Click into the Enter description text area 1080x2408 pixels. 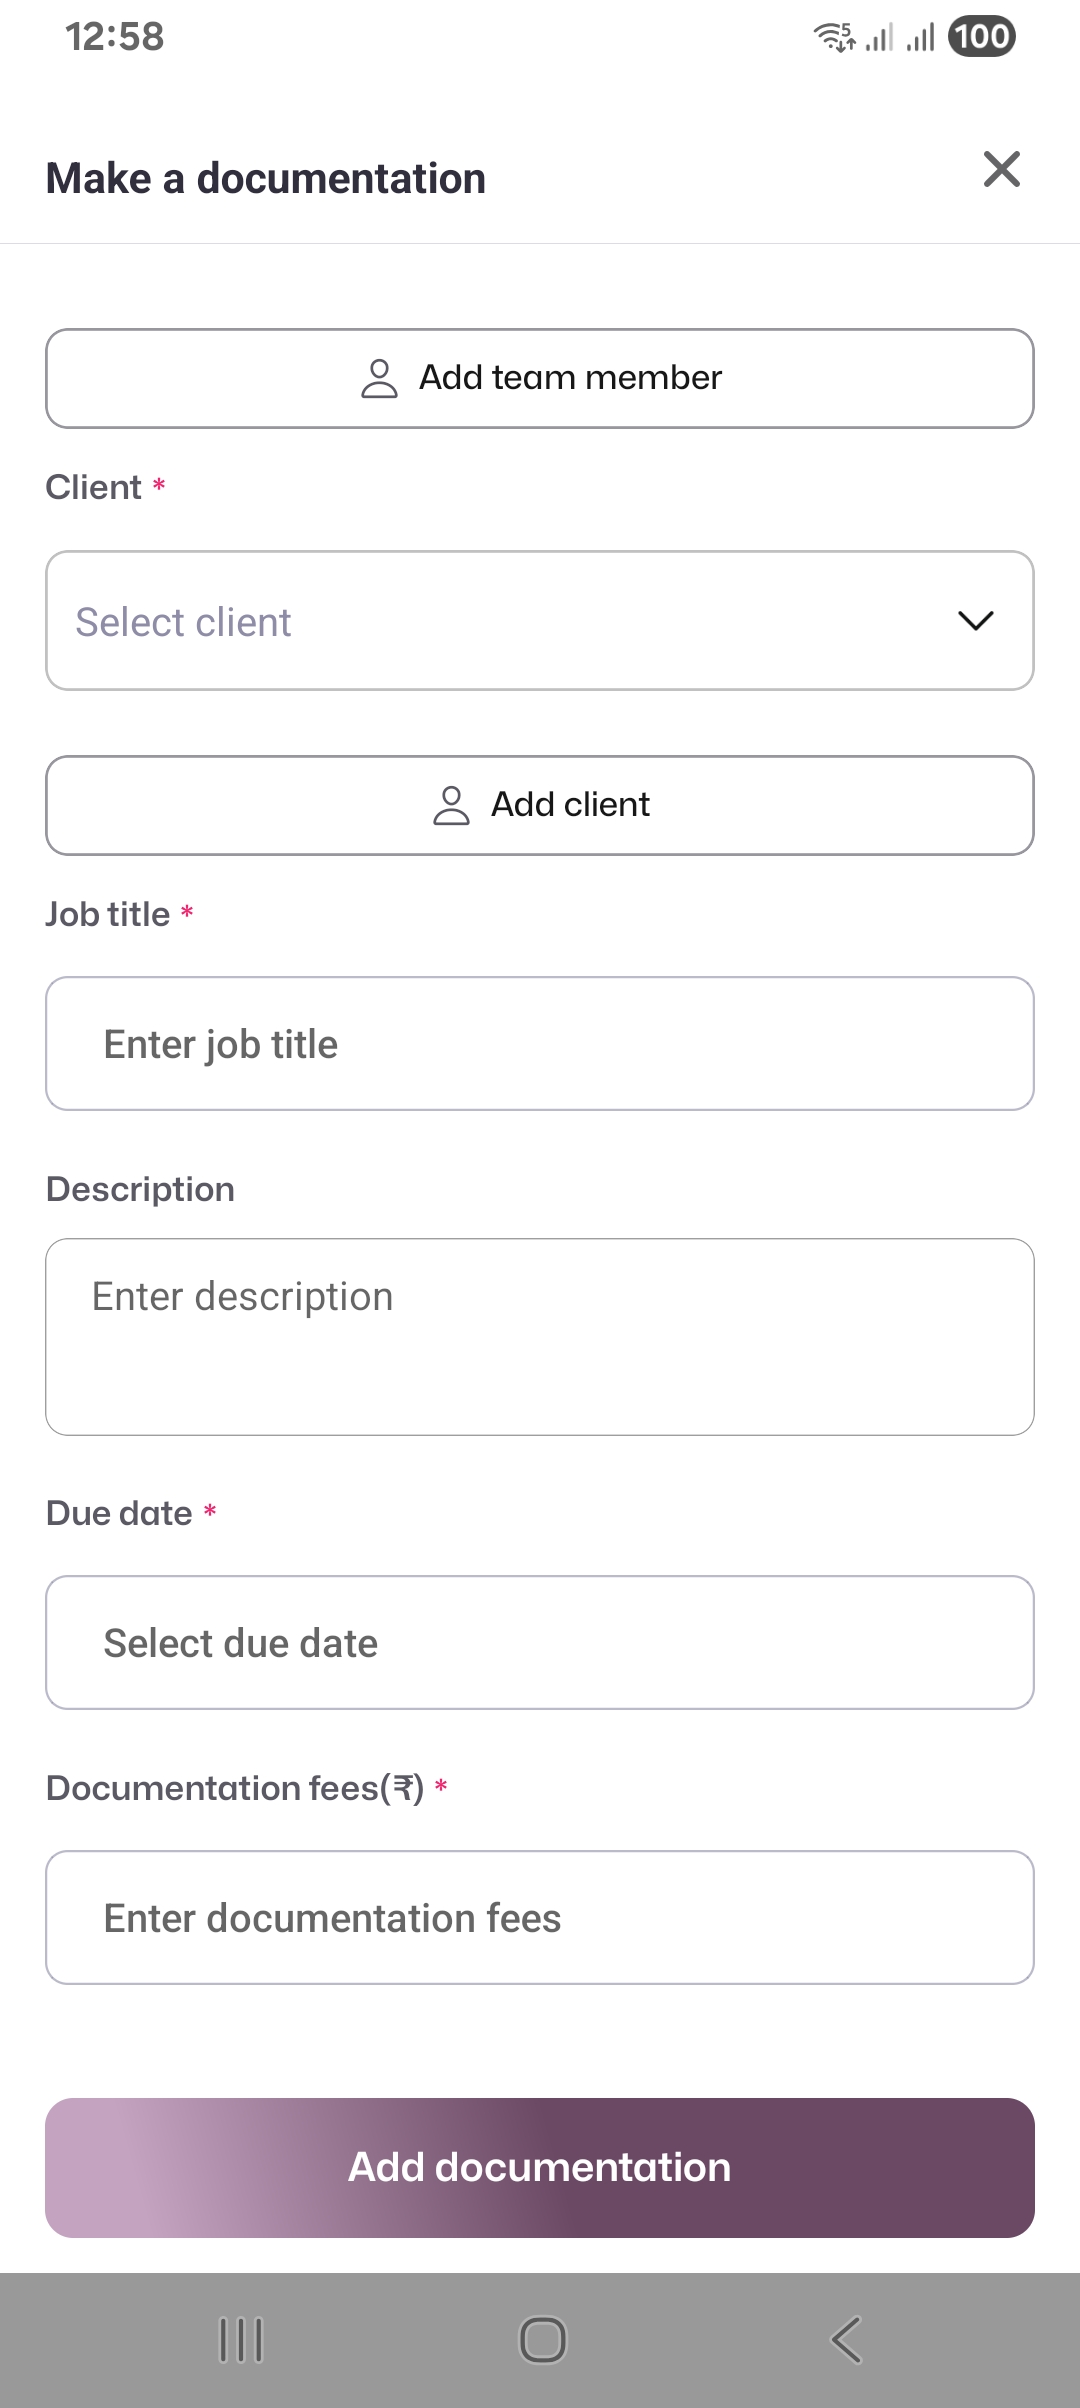click(x=540, y=1337)
